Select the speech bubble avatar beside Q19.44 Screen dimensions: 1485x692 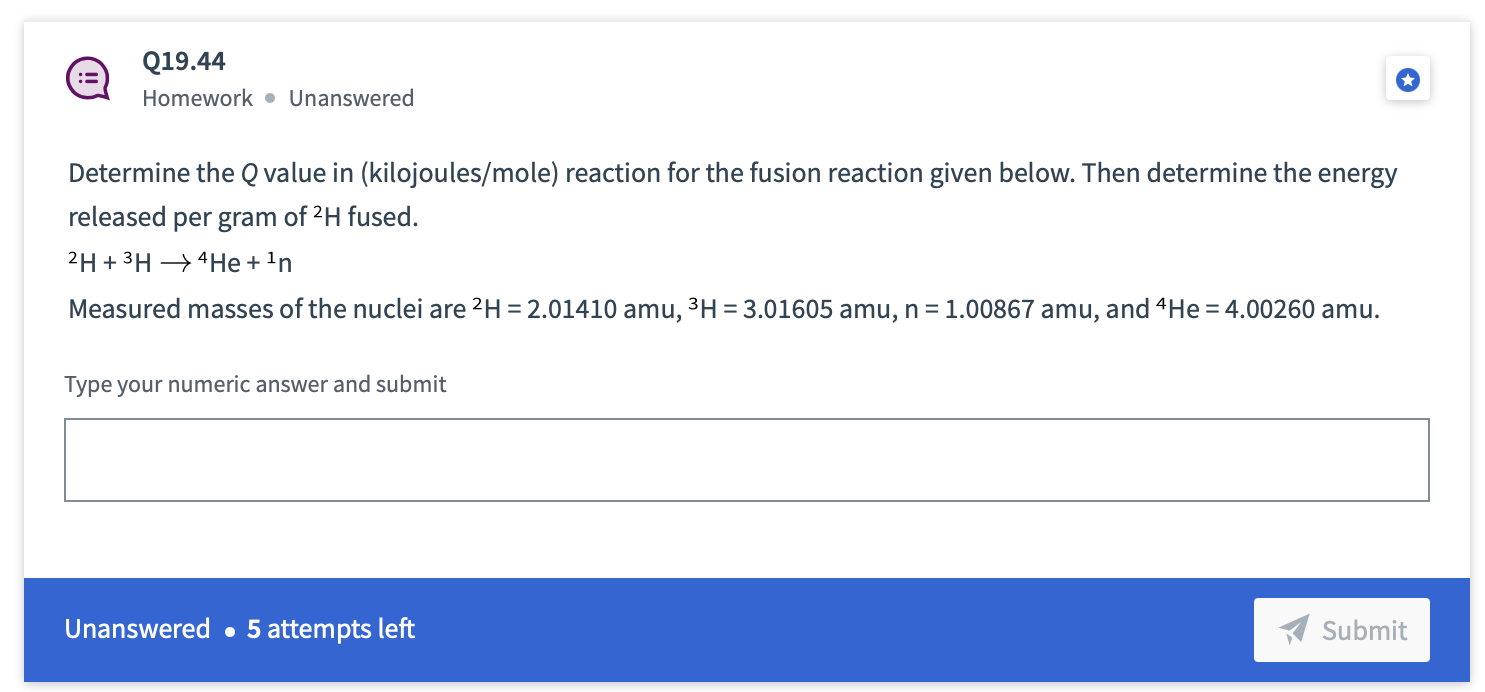(87, 77)
